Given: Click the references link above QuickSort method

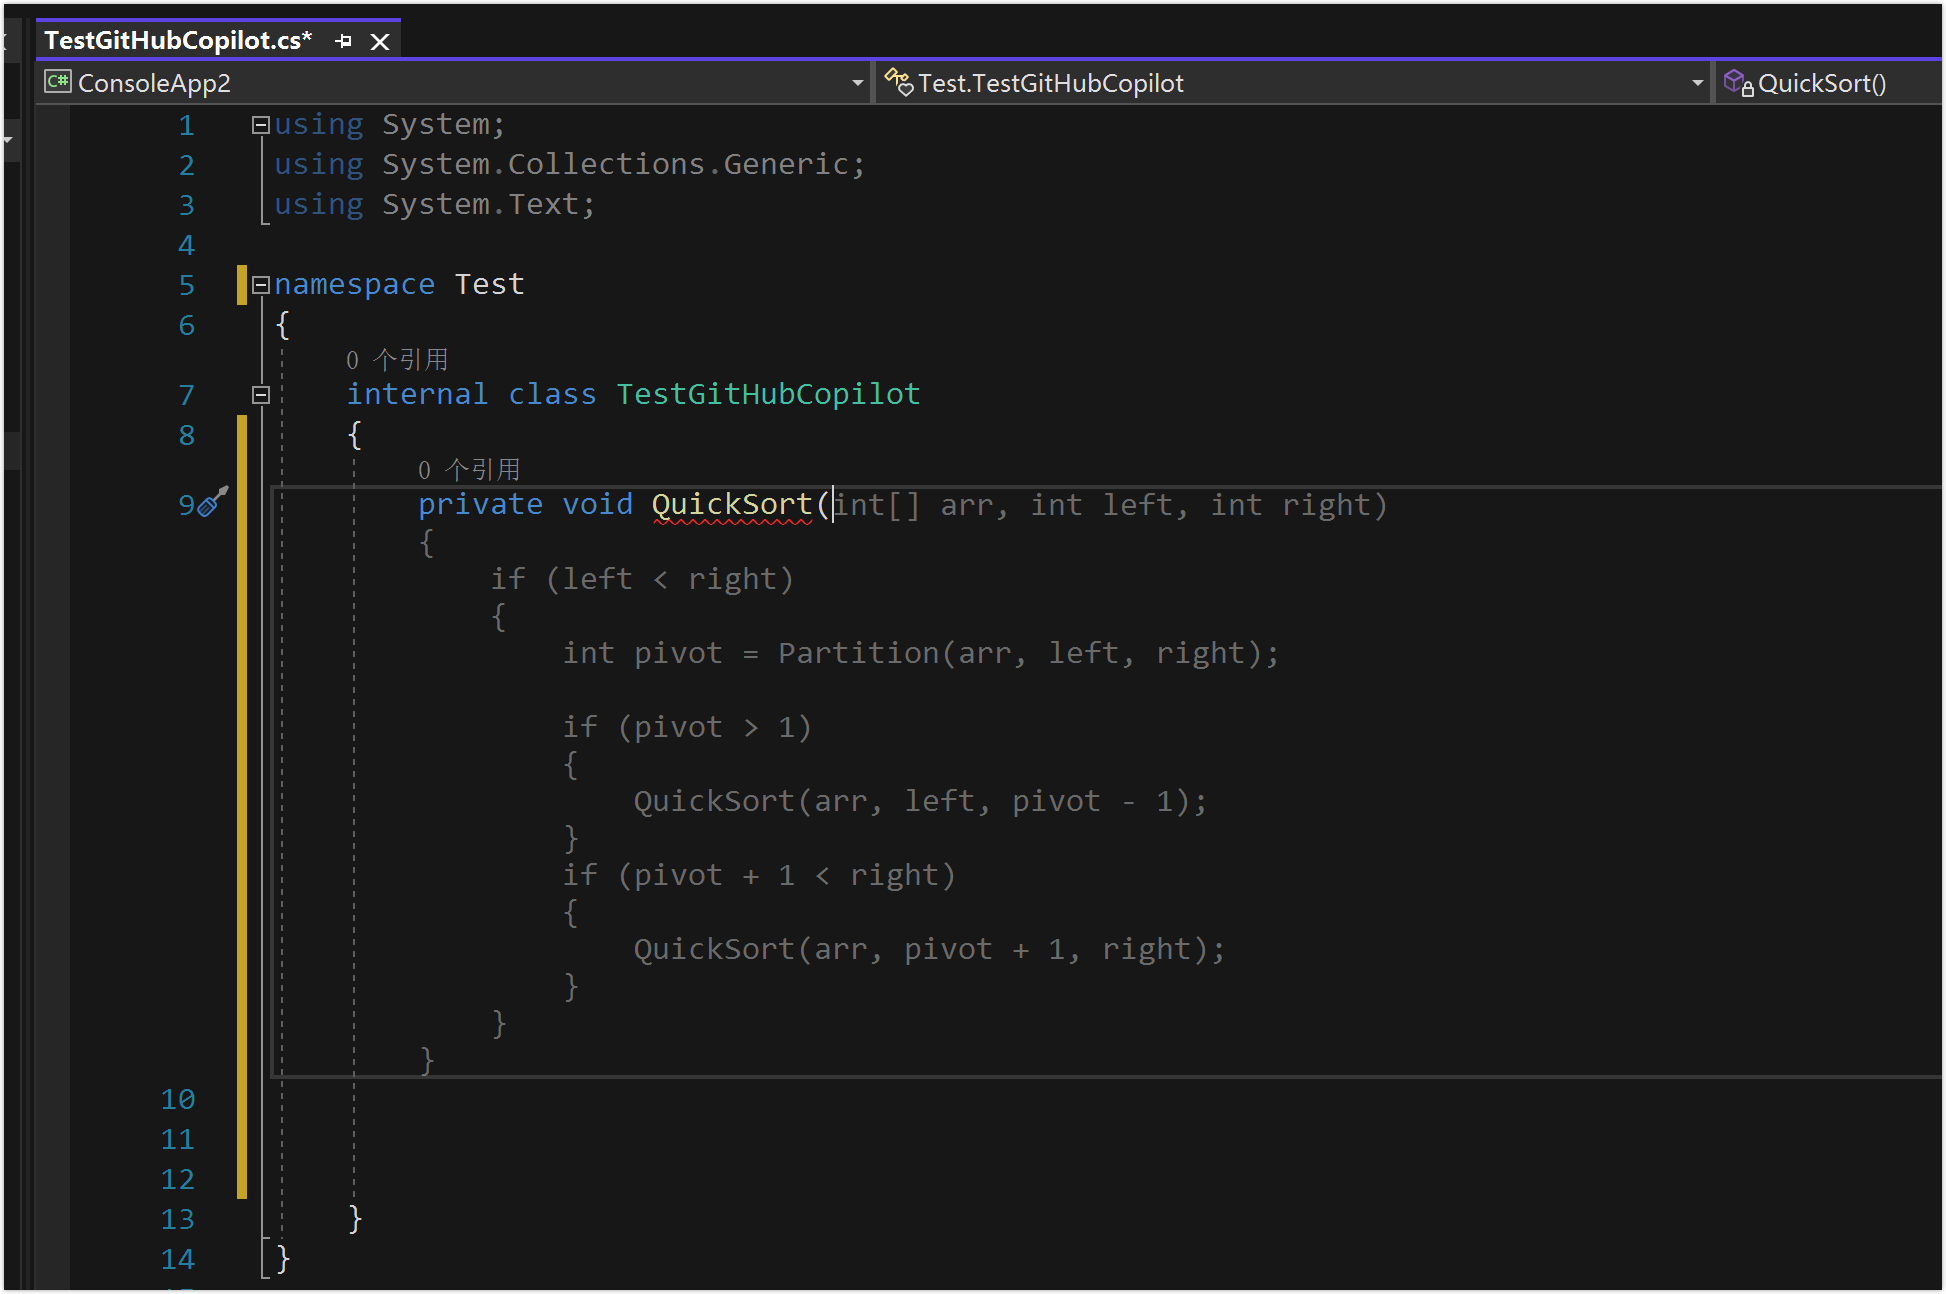Looking at the screenshot, I should pyautogui.click(x=469, y=470).
